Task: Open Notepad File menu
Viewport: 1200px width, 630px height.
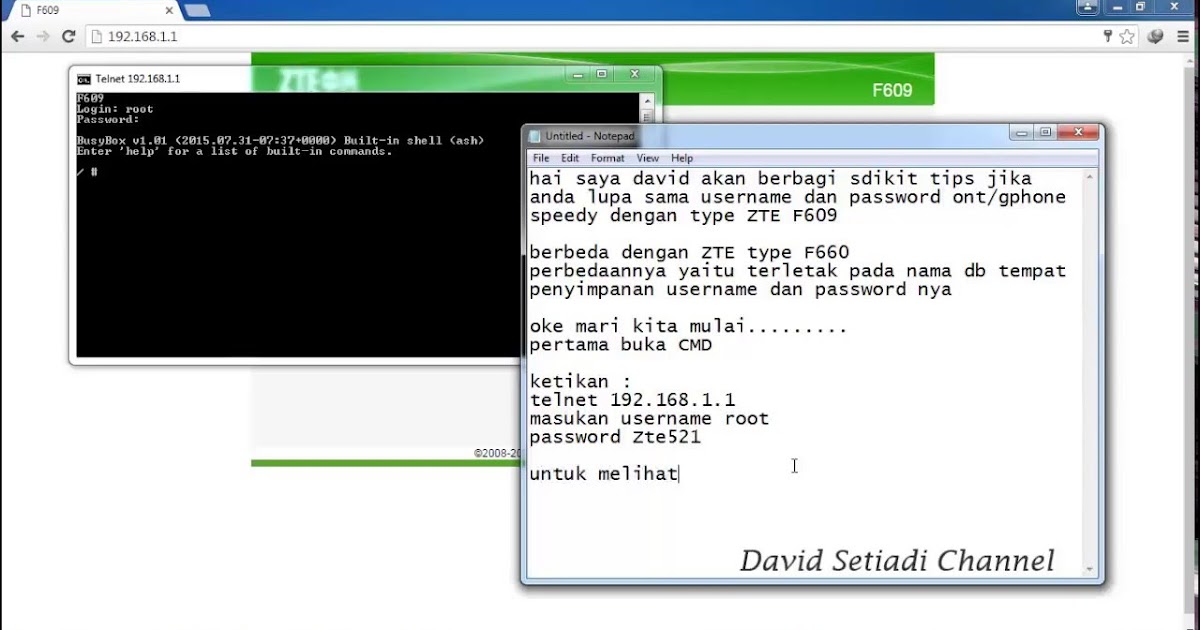Action: point(541,158)
